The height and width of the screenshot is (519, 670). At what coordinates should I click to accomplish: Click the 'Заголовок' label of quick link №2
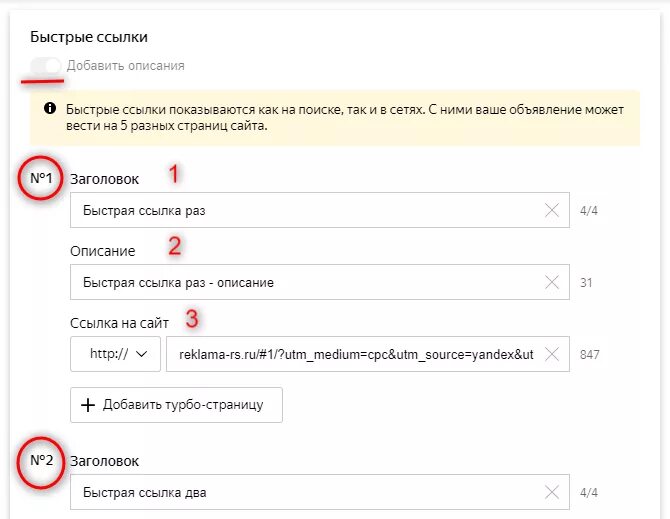(105, 461)
